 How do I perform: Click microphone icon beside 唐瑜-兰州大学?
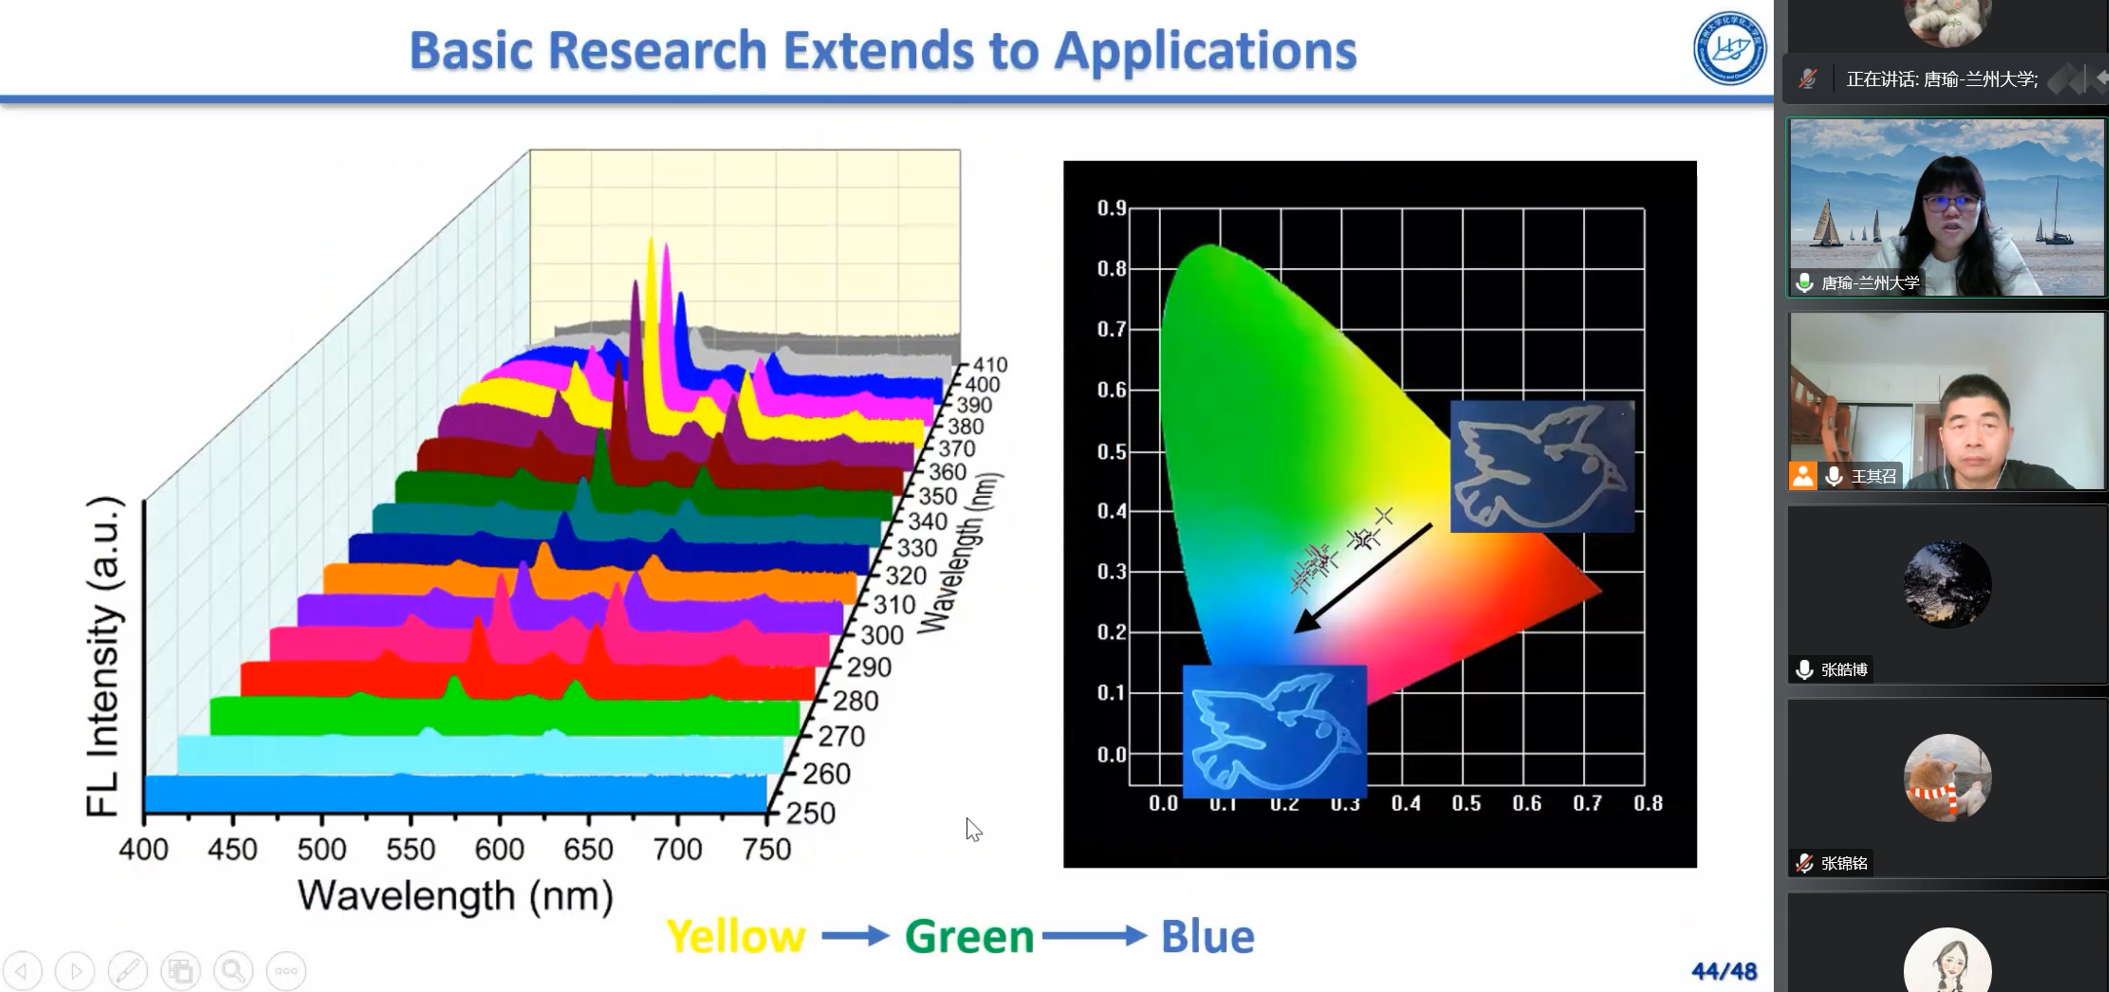tap(1805, 283)
